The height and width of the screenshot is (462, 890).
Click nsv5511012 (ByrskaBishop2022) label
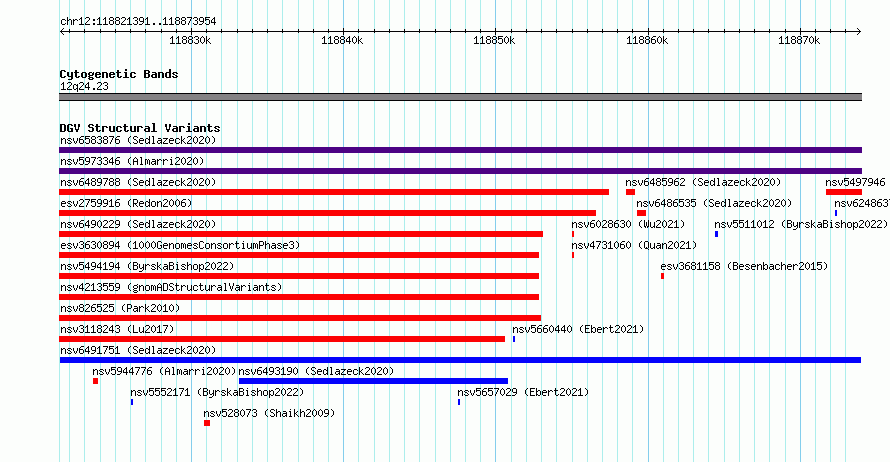[801, 224]
